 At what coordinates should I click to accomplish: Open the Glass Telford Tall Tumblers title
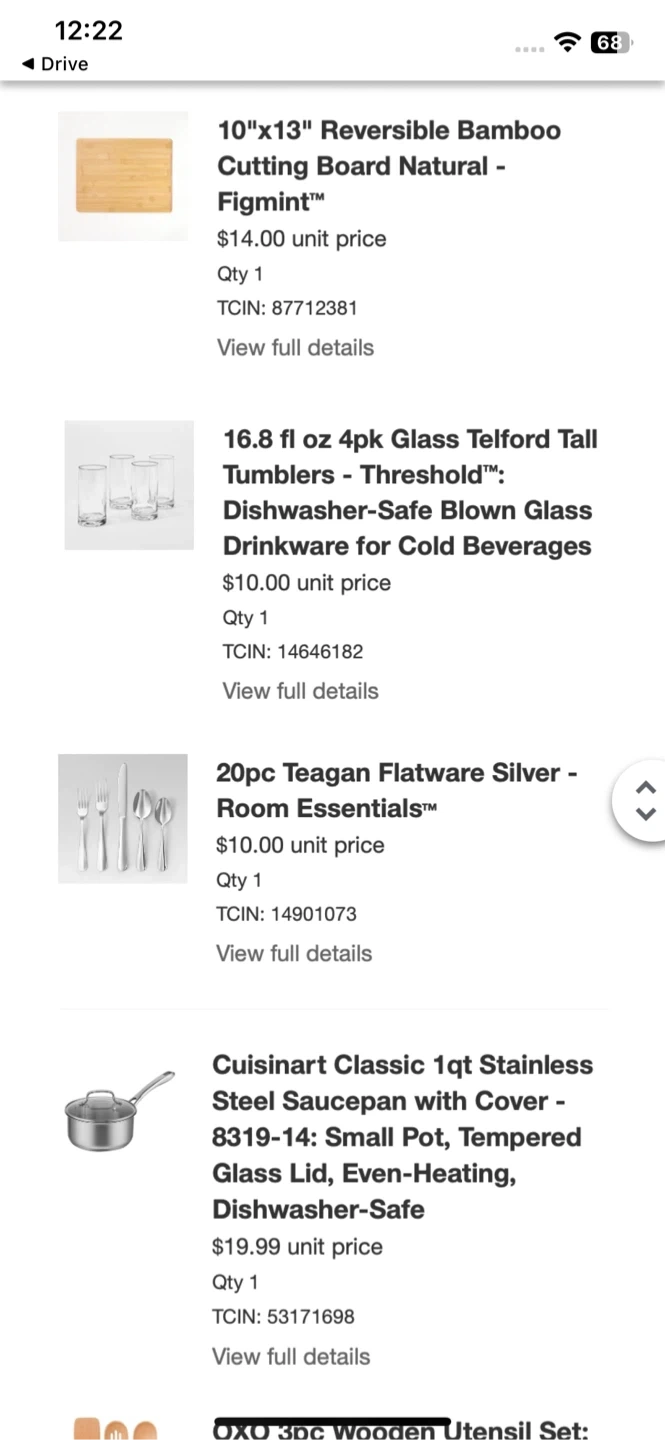tap(410, 492)
